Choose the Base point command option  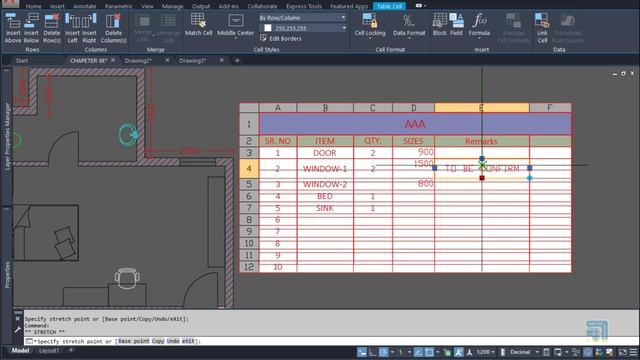click(133, 341)
